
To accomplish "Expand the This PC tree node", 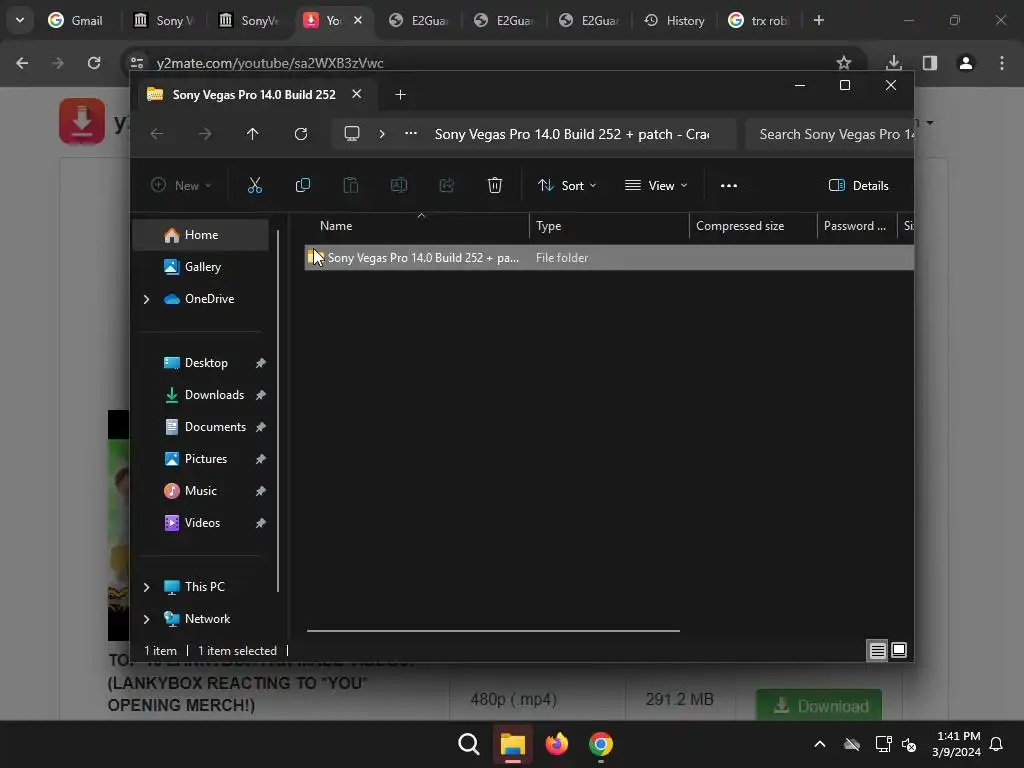I will tap(146, 587).
